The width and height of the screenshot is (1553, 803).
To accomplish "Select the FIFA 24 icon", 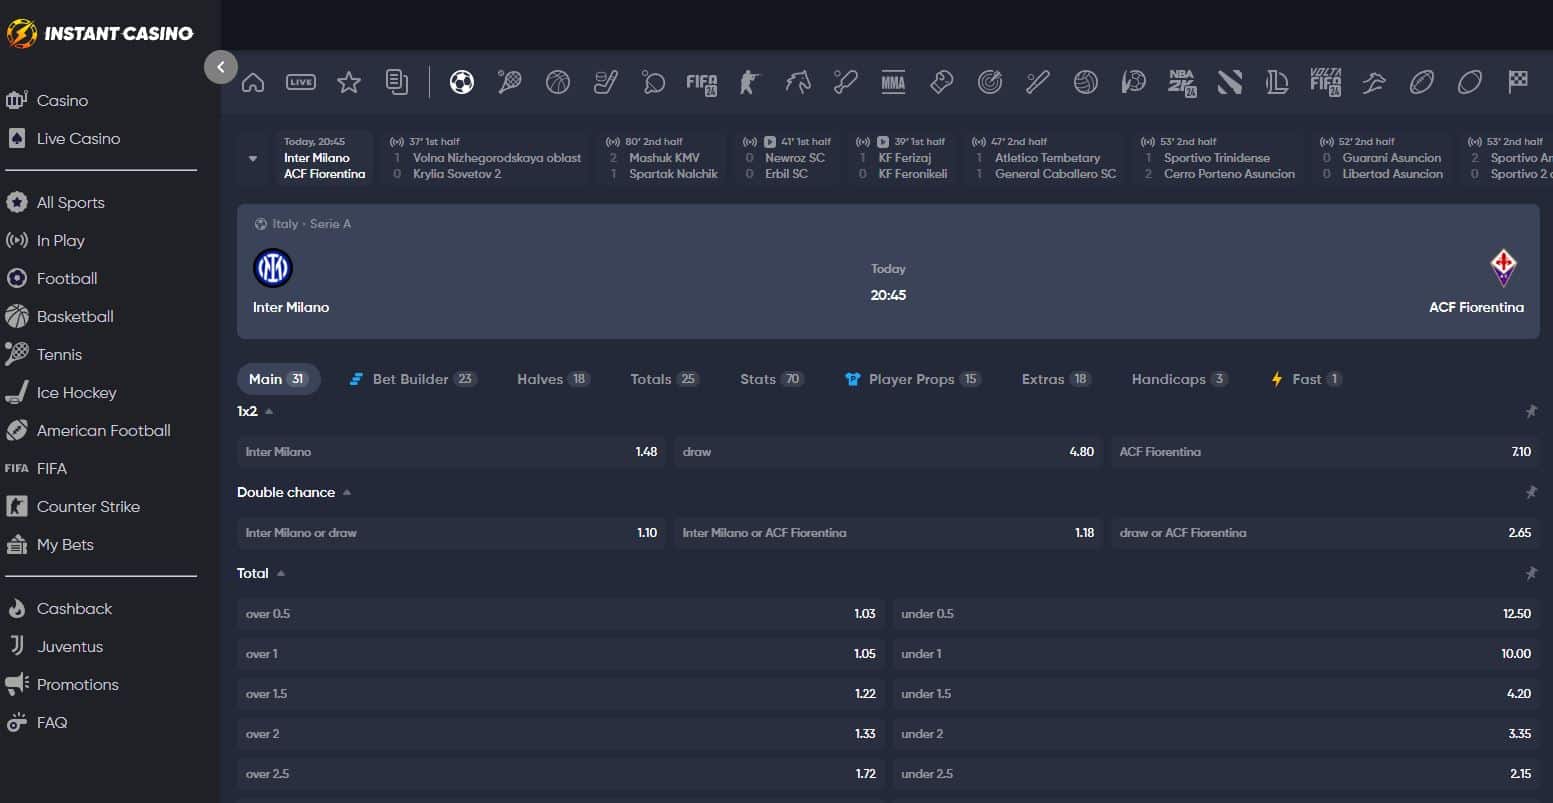I will 702,83.
